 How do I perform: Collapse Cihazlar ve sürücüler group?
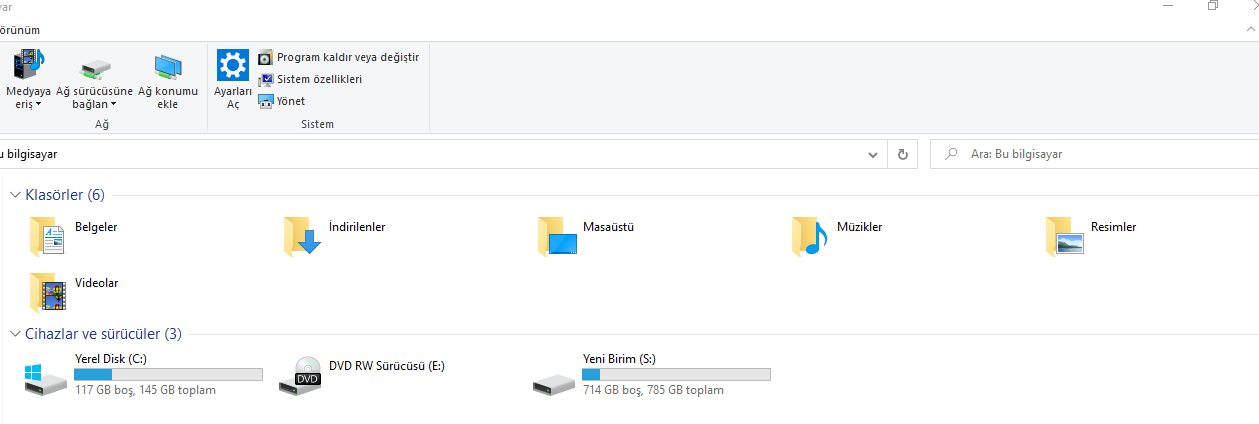click(x=15, y=334)
